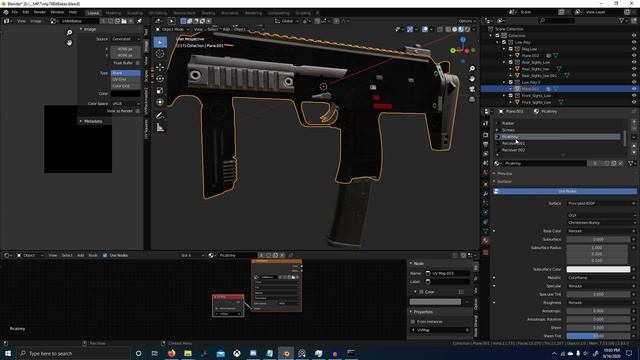This screenshot has width=640, height=360.
Task: Select the Rotate tool in viewport toolbar
Action: [x=160, y=78]
